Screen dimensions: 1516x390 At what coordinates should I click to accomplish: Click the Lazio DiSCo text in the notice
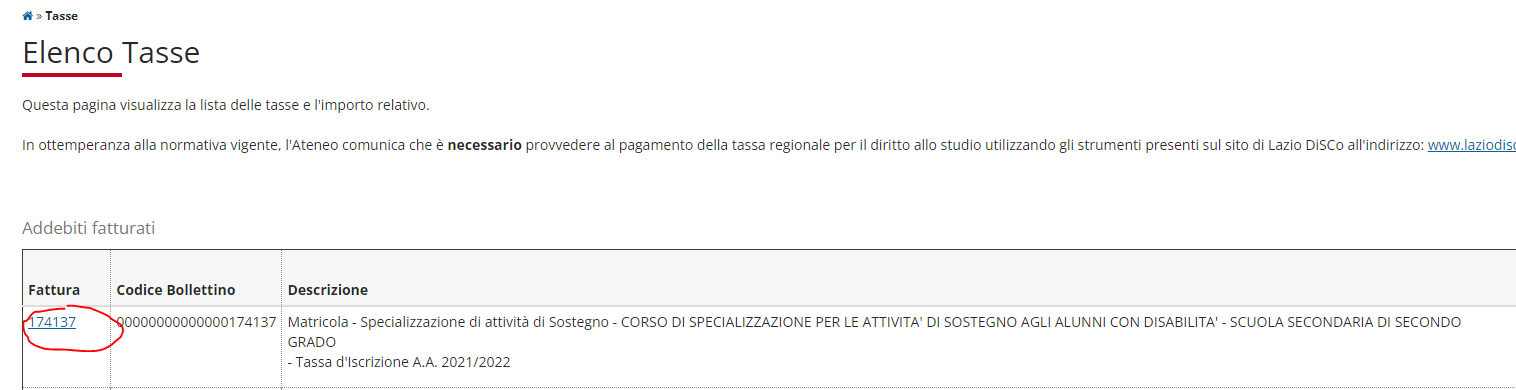tap(1379, 145)
